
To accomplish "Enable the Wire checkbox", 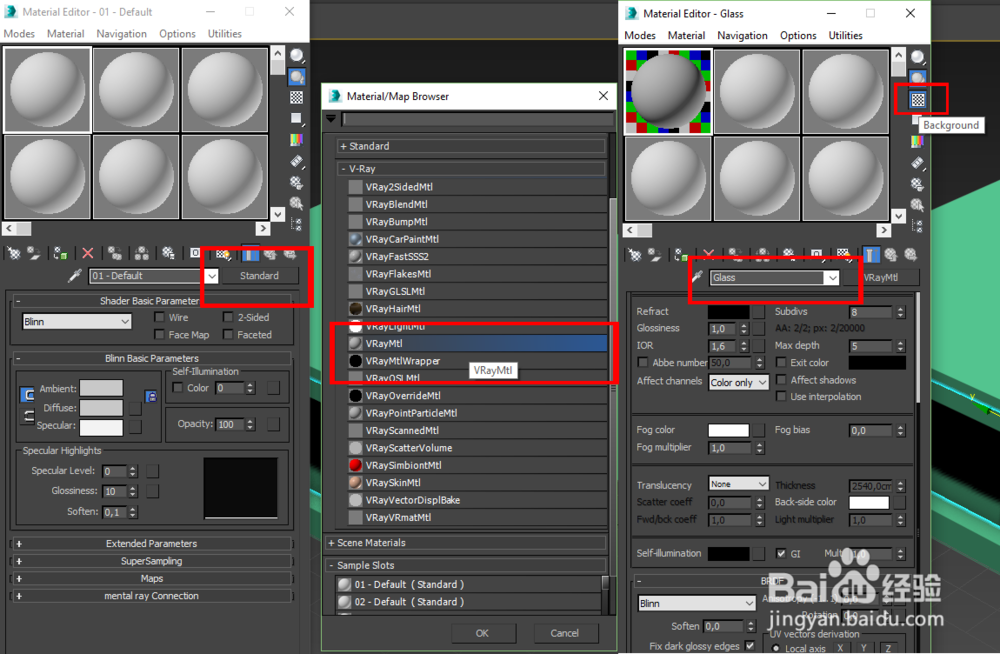I will coord(159,317).
